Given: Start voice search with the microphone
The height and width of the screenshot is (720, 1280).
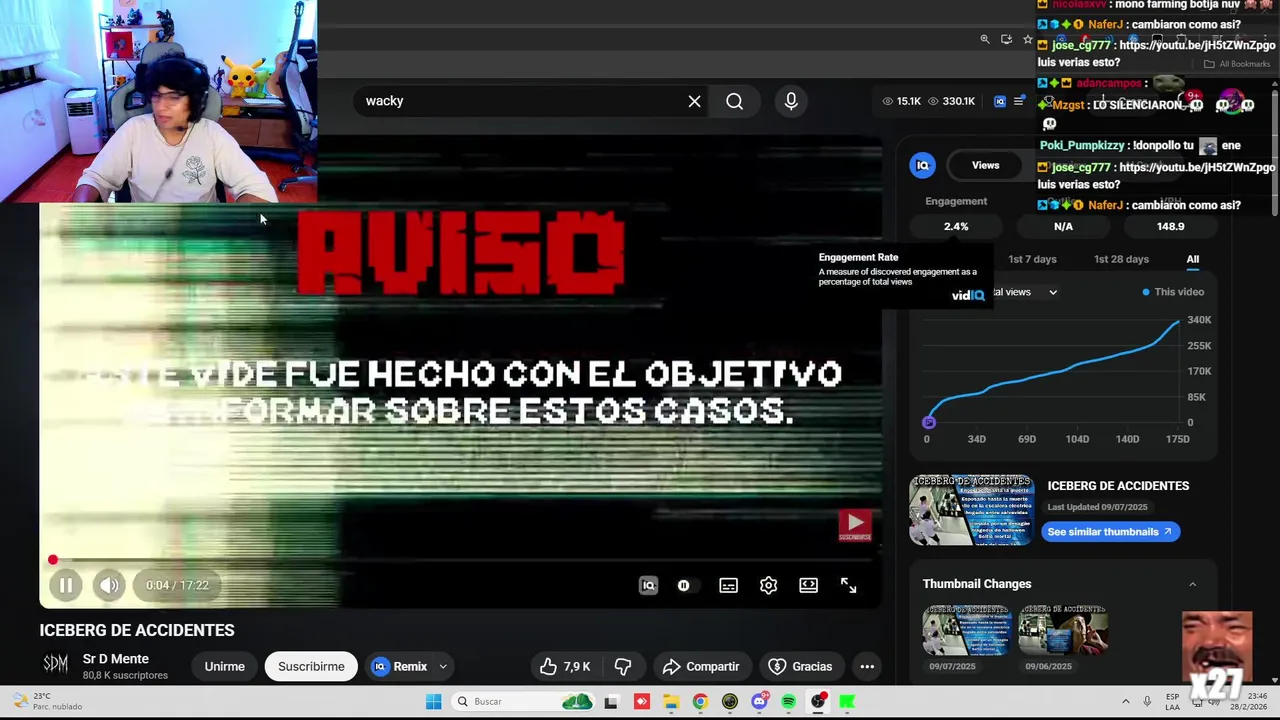Looking at the screenshot, I should pyautogui.click(x=791, y=101).
